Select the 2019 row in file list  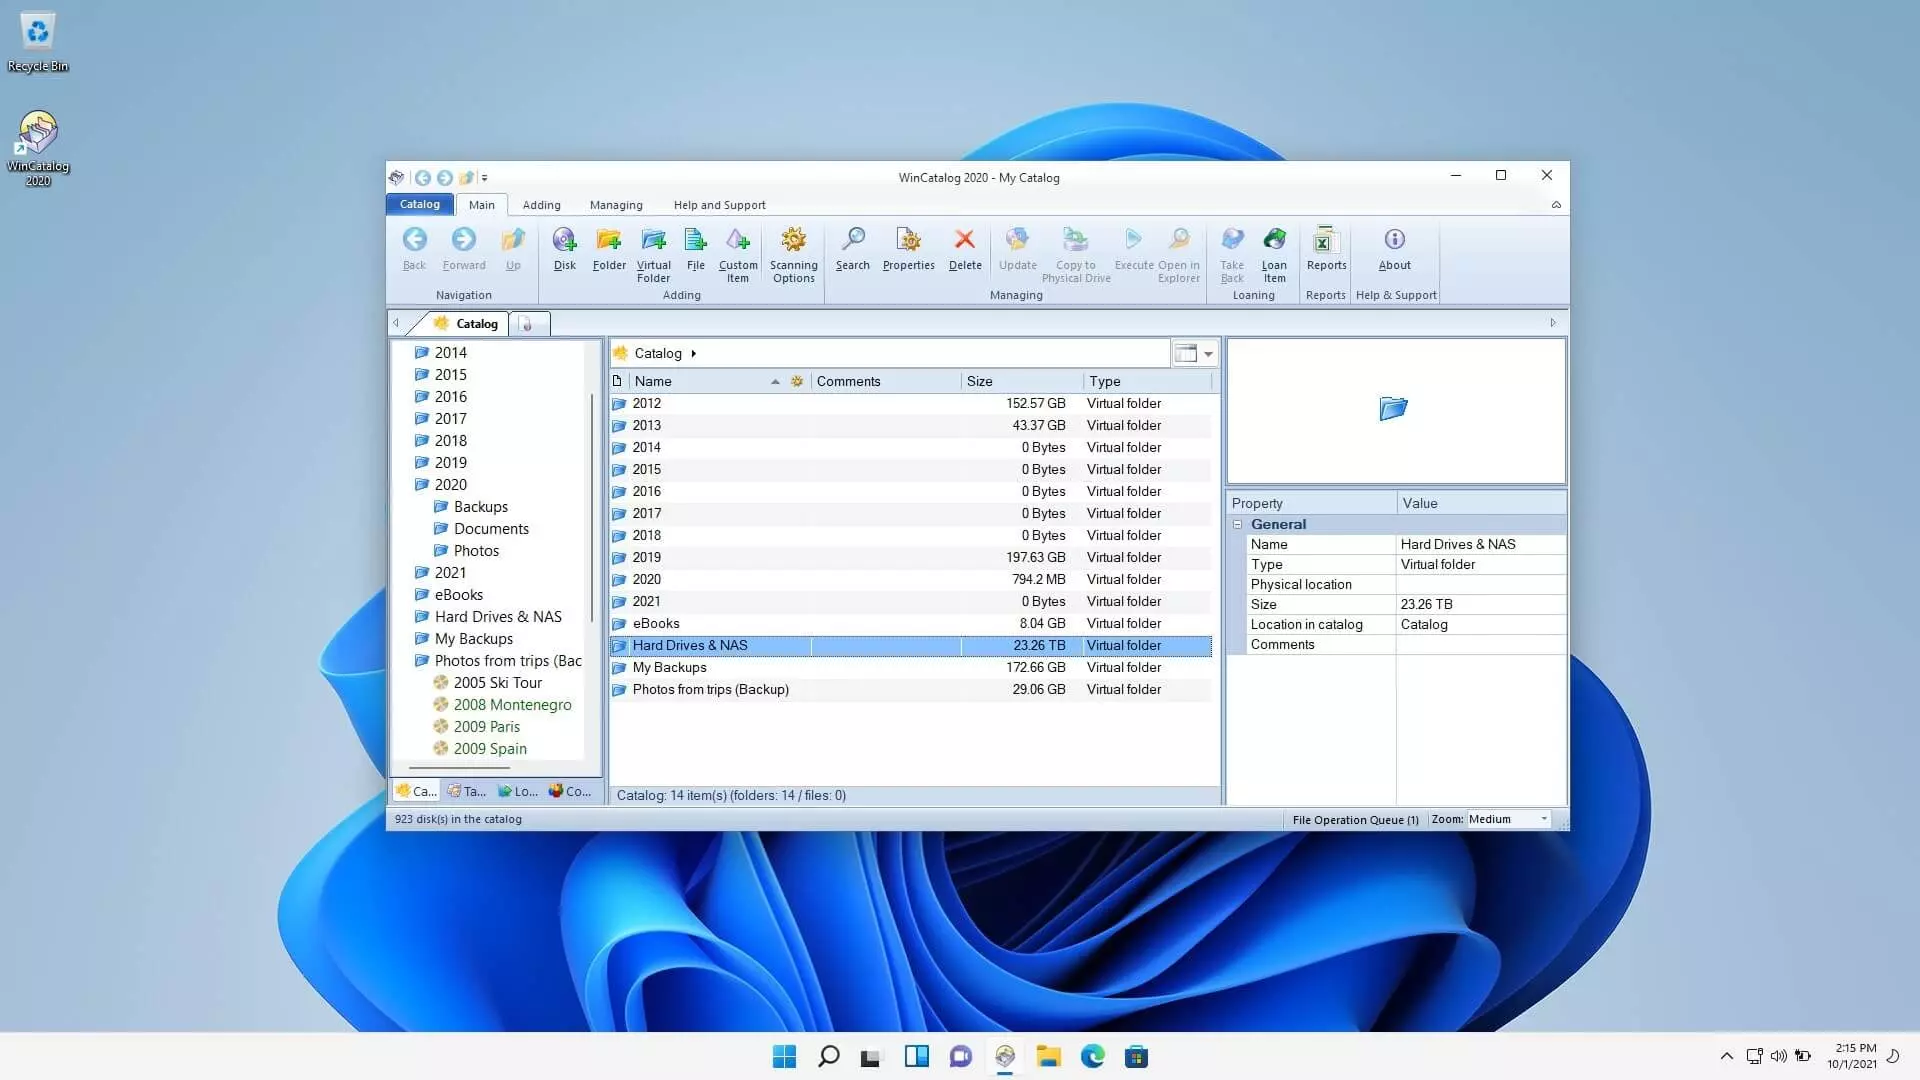coord(910,557)
